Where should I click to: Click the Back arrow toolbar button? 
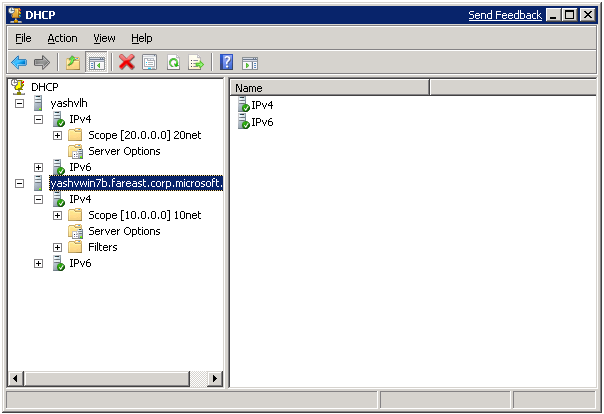(x=19, y=63)
